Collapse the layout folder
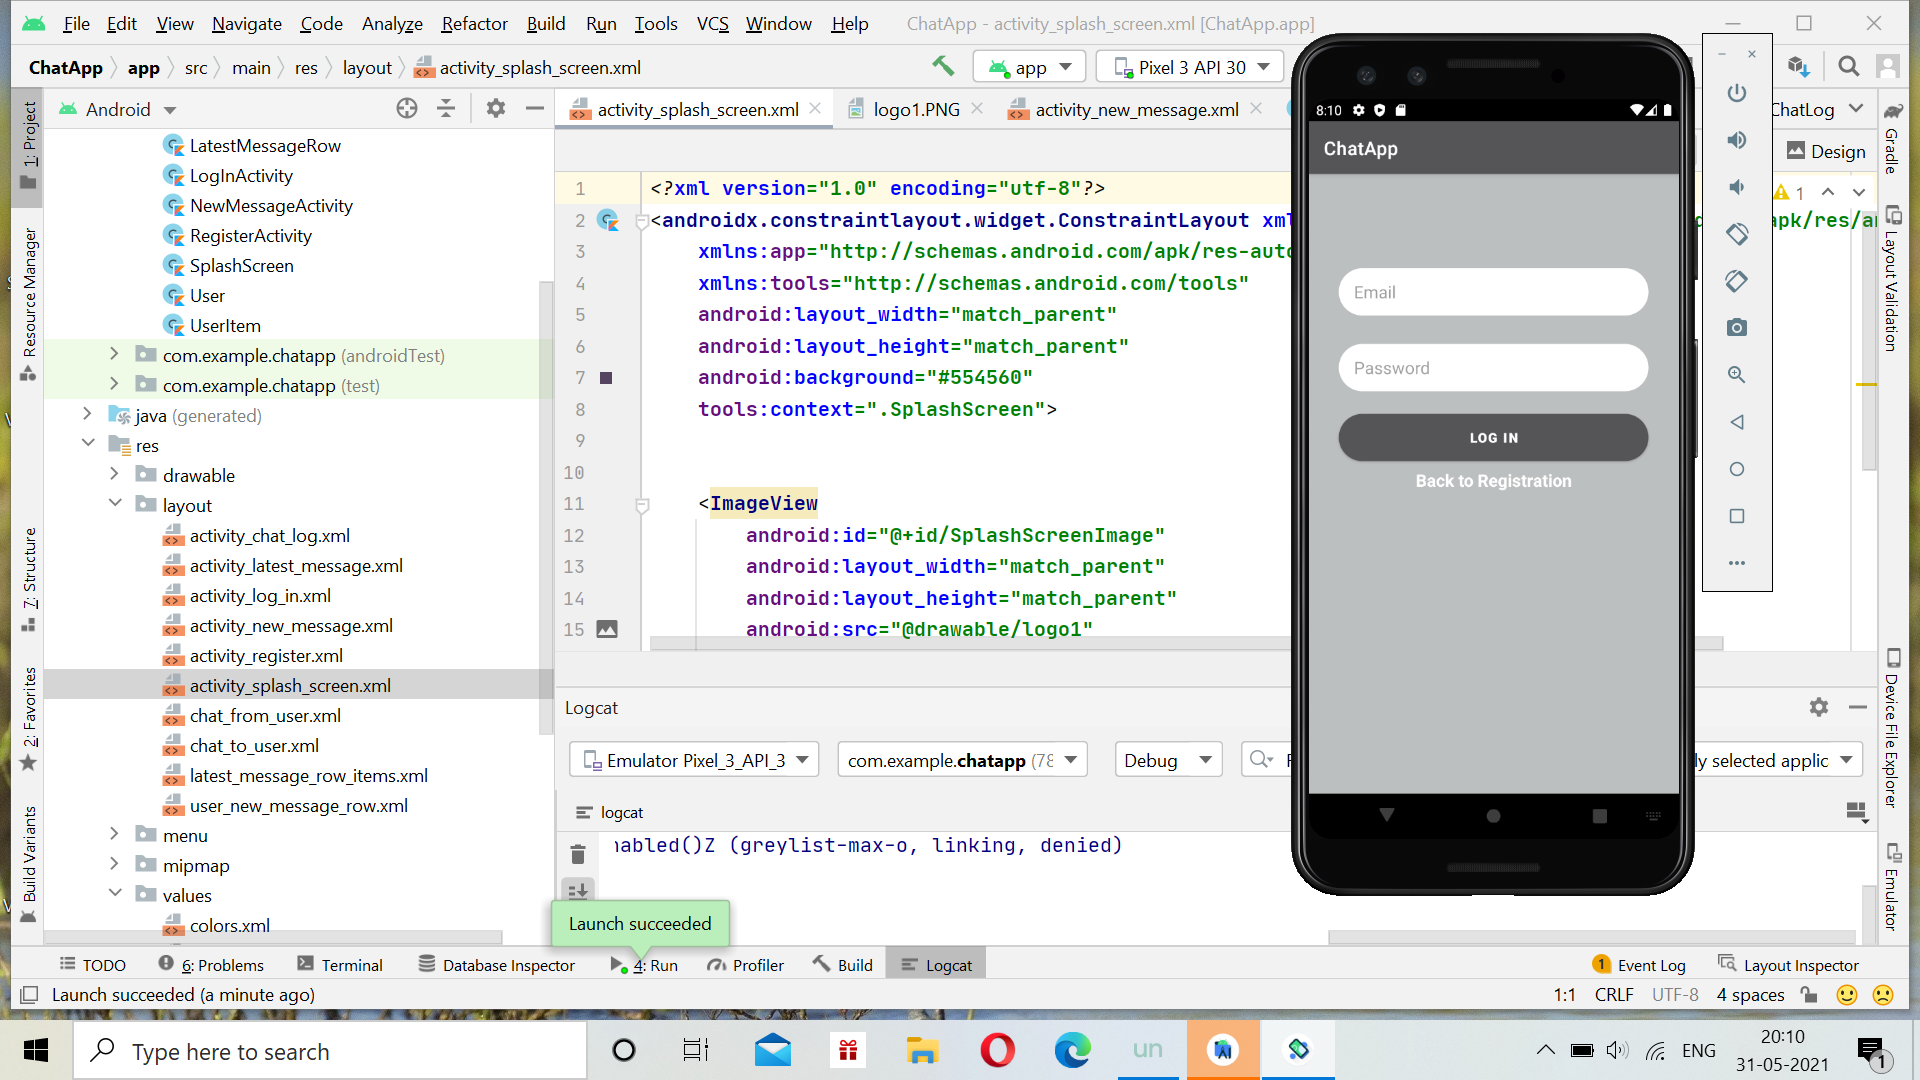 point(114,504)
